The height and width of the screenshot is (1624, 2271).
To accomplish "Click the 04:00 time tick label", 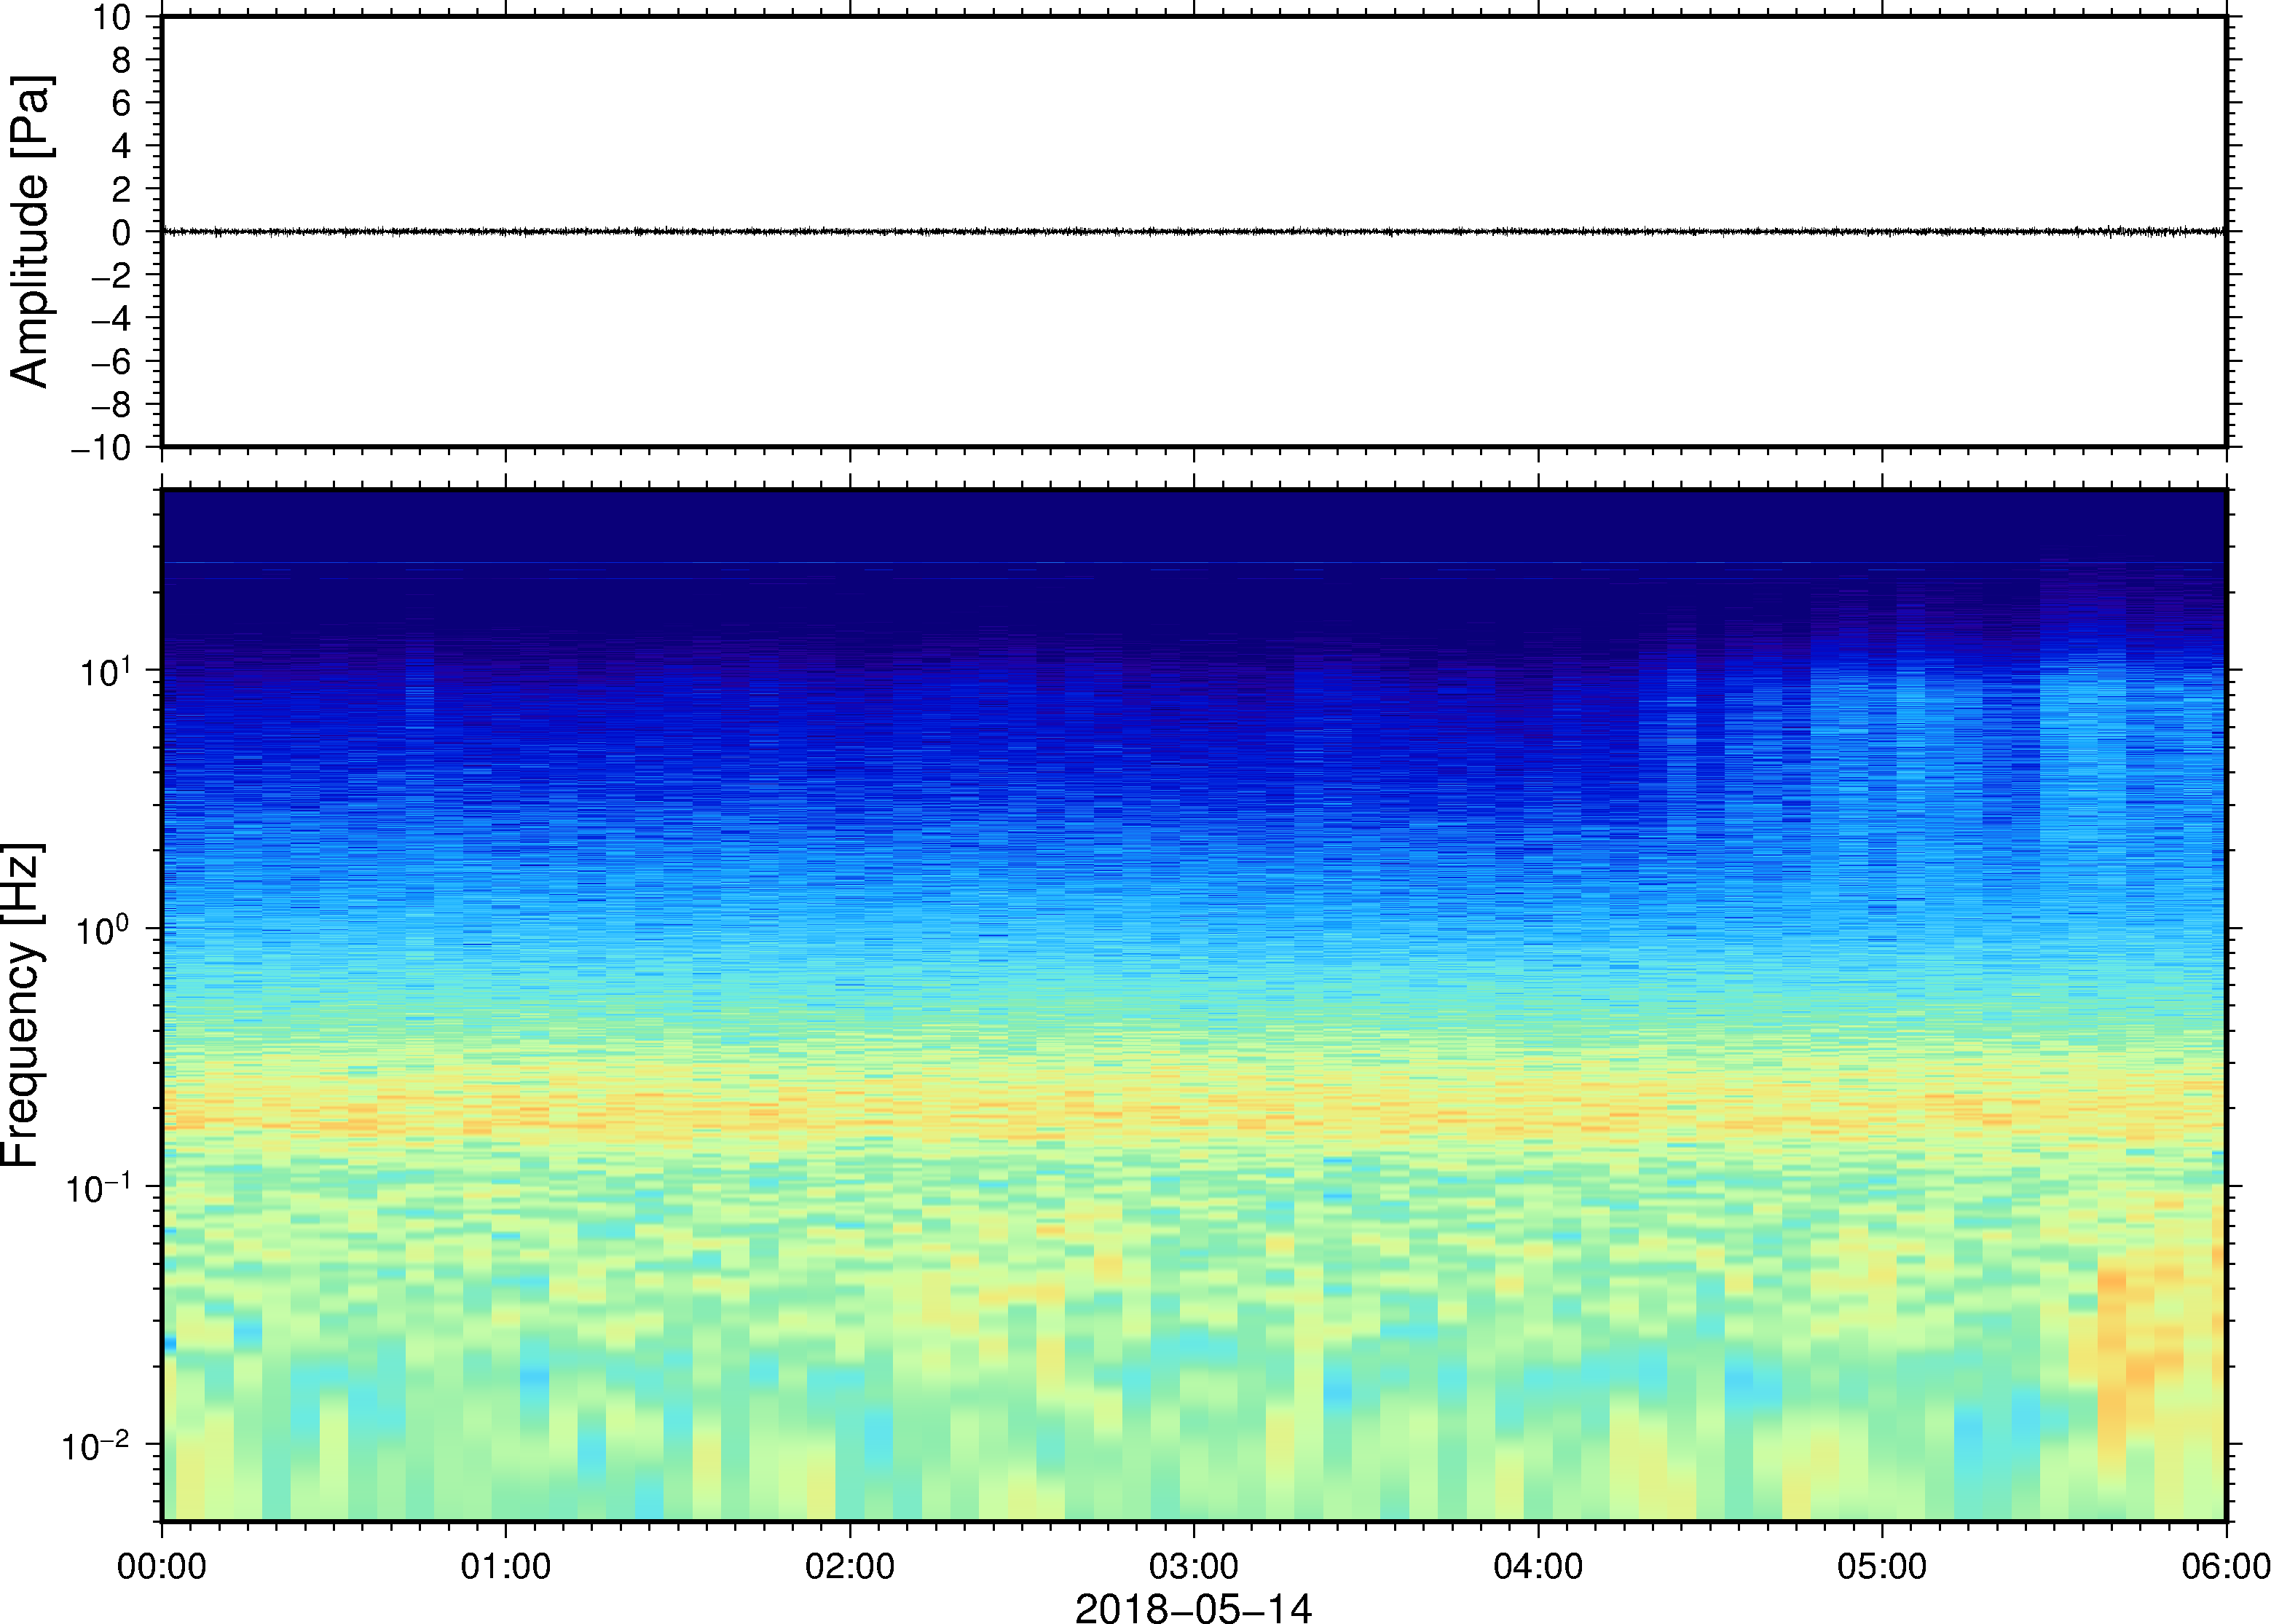I will (x=1538, y=1566).
